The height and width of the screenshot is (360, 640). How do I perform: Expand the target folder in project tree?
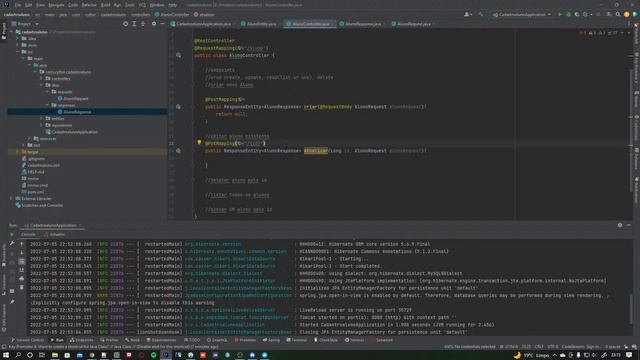tap(17, 152)
